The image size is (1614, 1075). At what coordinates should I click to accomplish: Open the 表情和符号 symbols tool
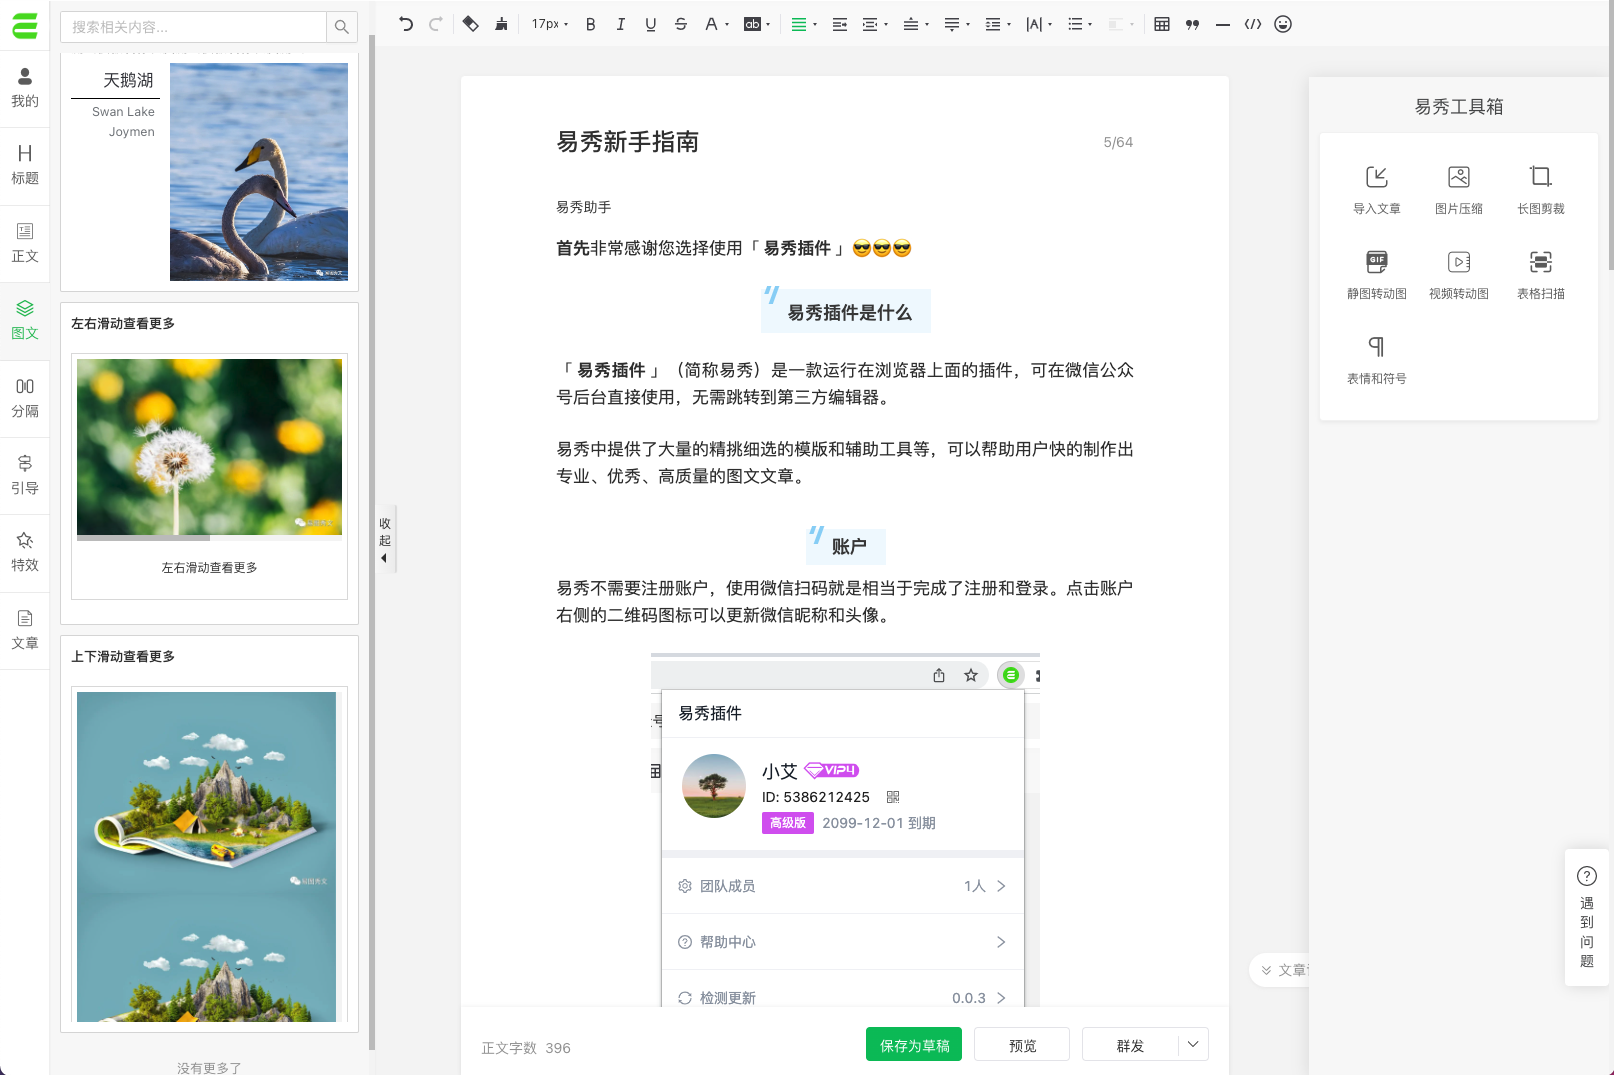pyautogui.click(x=1377, y=360)
